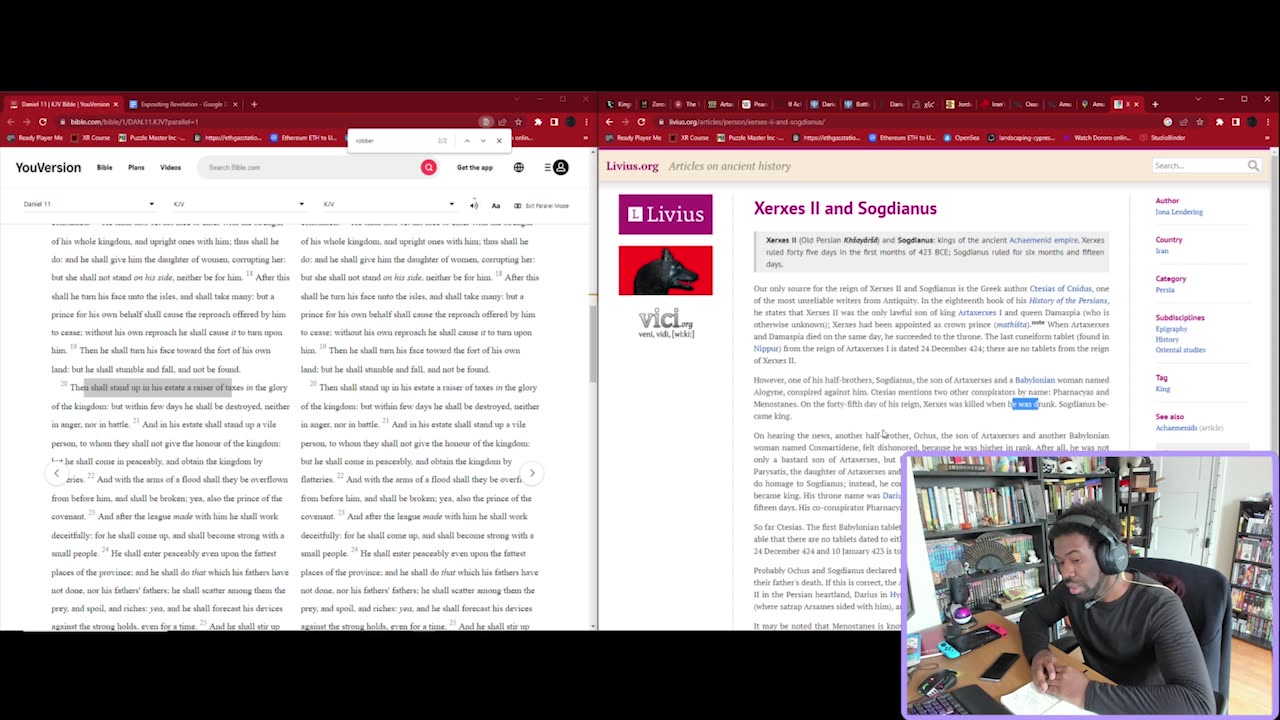
Task: Open the Babylonian link in second paragraph
Action: point(1034,380)
